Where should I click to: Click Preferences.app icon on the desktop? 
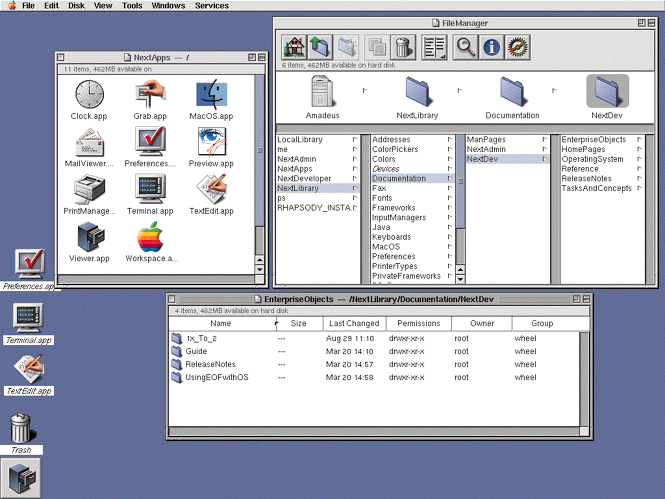pyautogui.click(x=30, y=264)
